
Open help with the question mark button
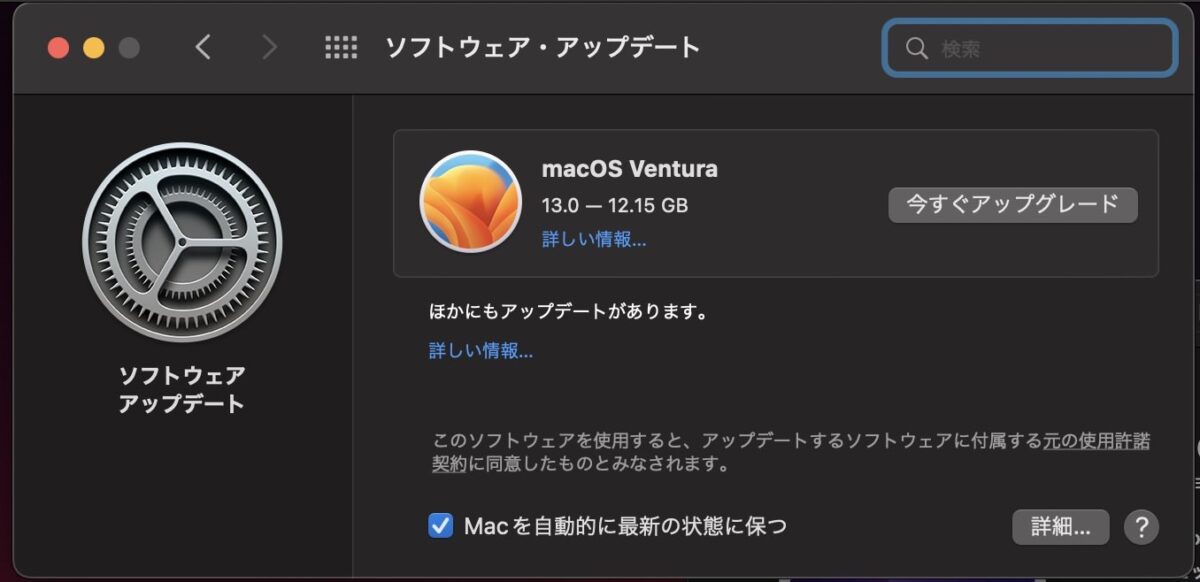click(1141, 526)
